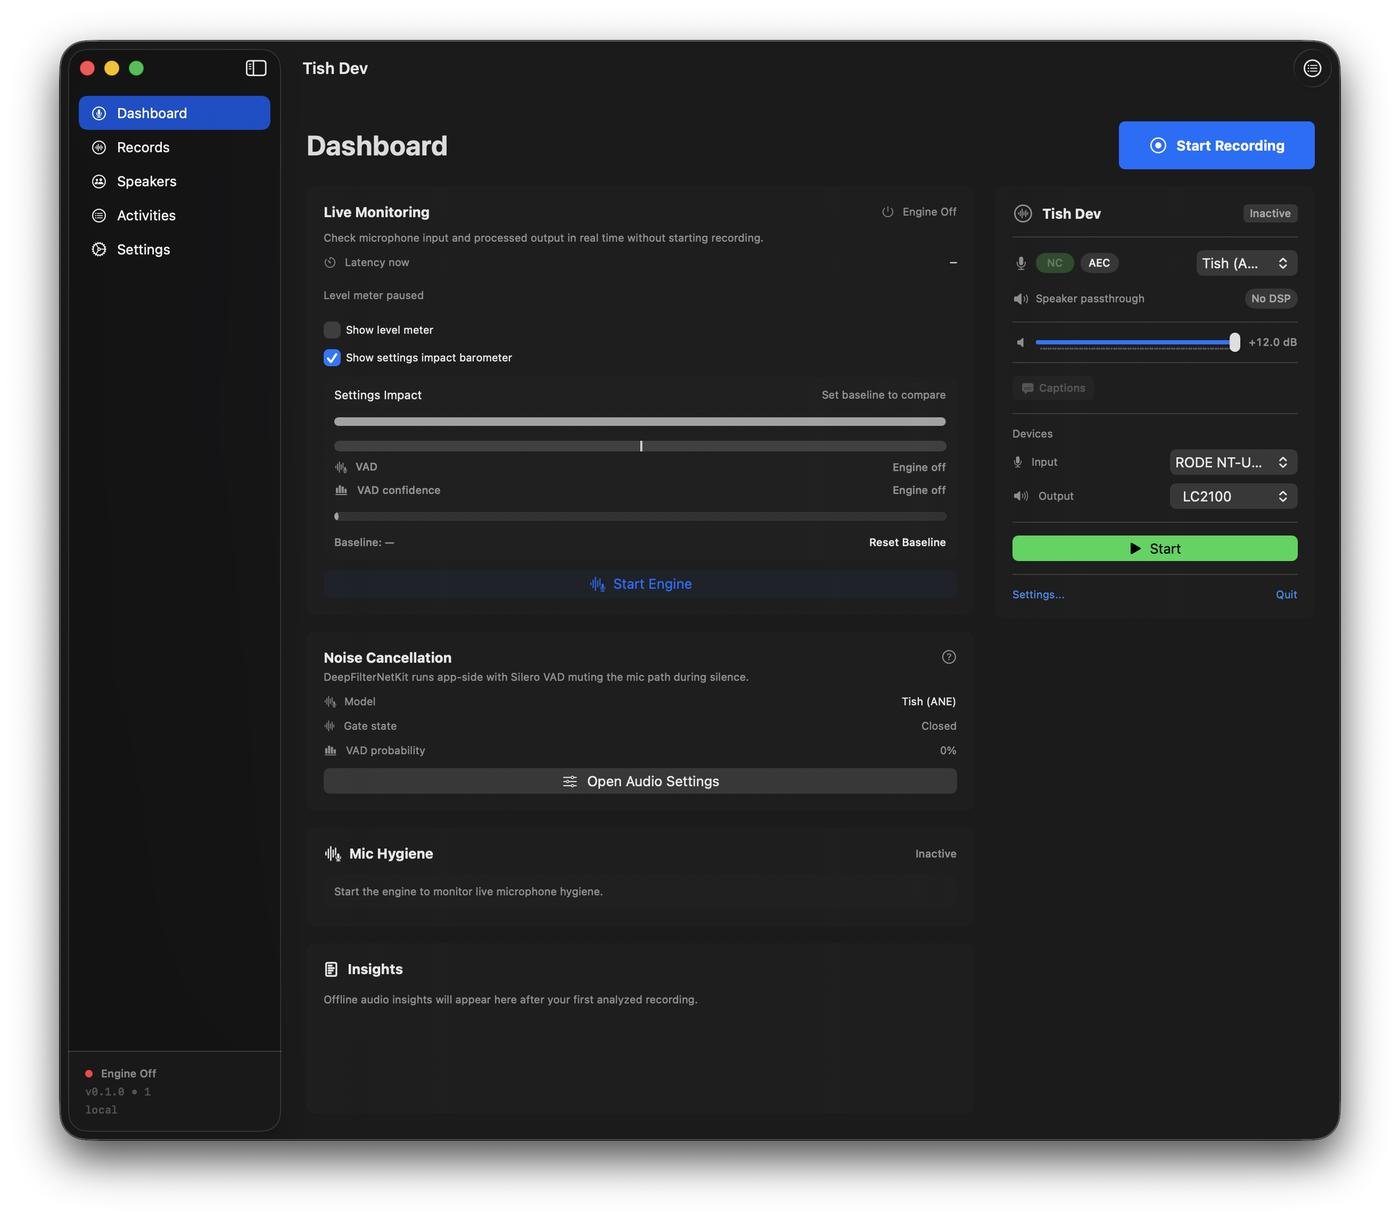Open Speakers in the sidebar

(x=146, y=182)
